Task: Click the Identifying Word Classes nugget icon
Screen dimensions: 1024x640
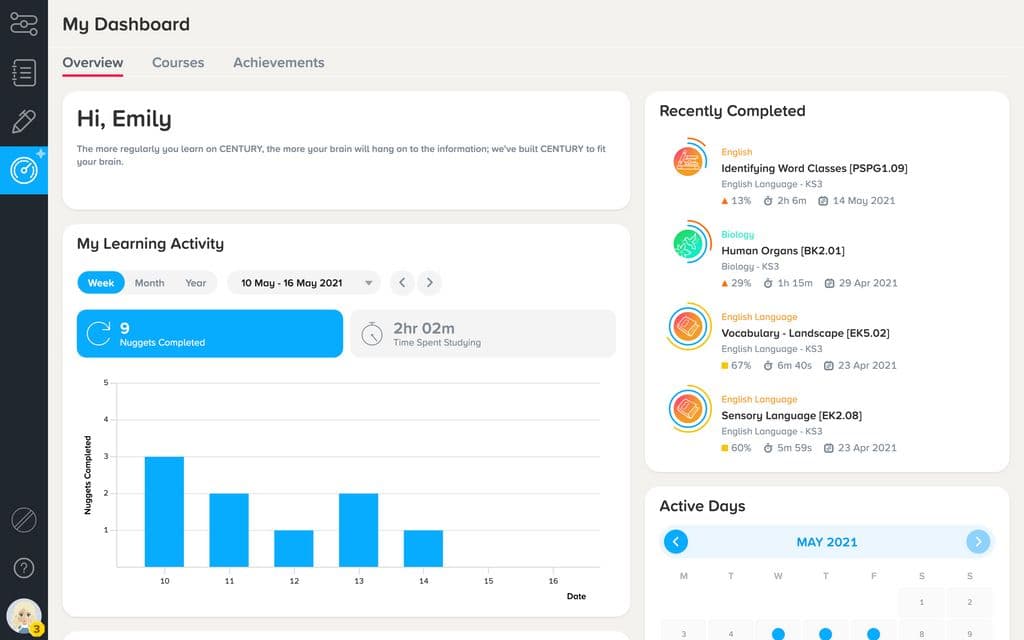Action: (688, 161)
